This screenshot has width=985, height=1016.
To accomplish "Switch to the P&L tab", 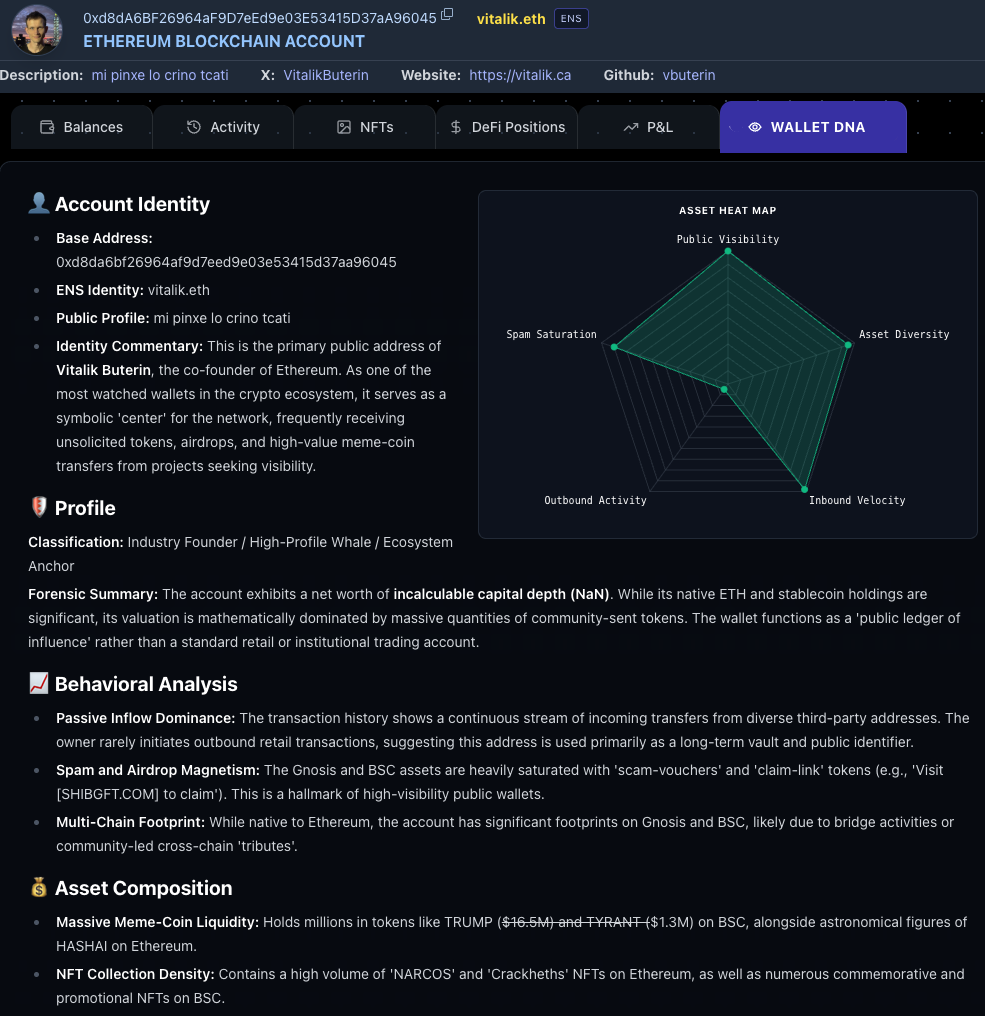I will pyautogui.click(x=648, y=127).
